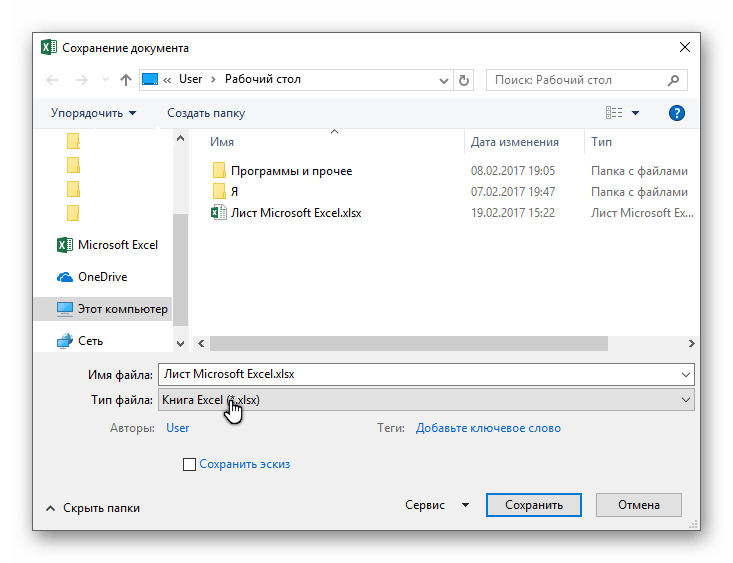Screen dimensions: 733x563
Task: Open recent locations dropdown arrow
Action: pos(105,80)
